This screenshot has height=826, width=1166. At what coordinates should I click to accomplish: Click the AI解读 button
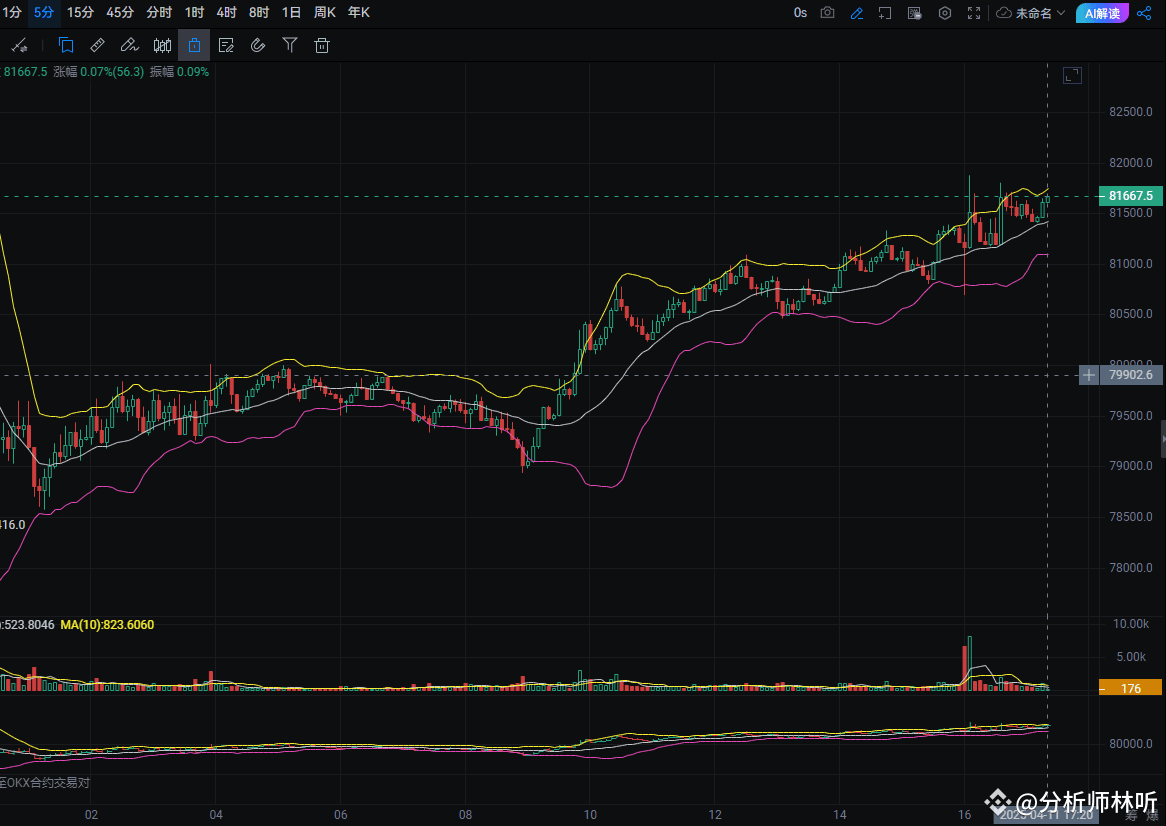coord(1103,13)
